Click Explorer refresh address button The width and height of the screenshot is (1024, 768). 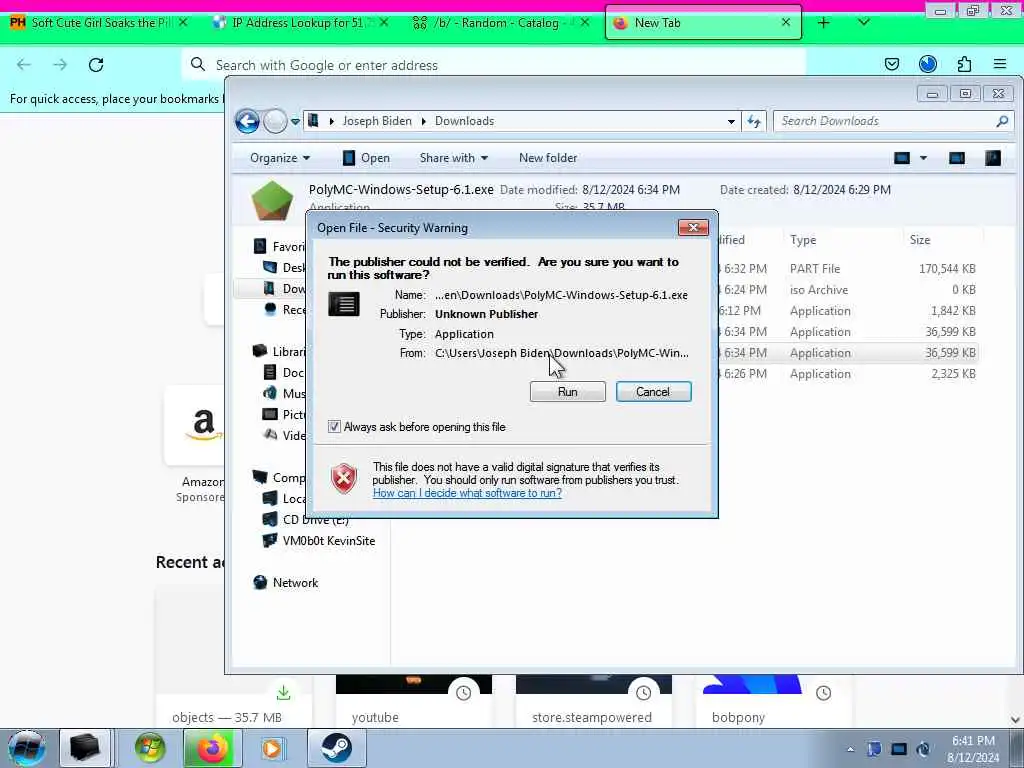[754, 121]
